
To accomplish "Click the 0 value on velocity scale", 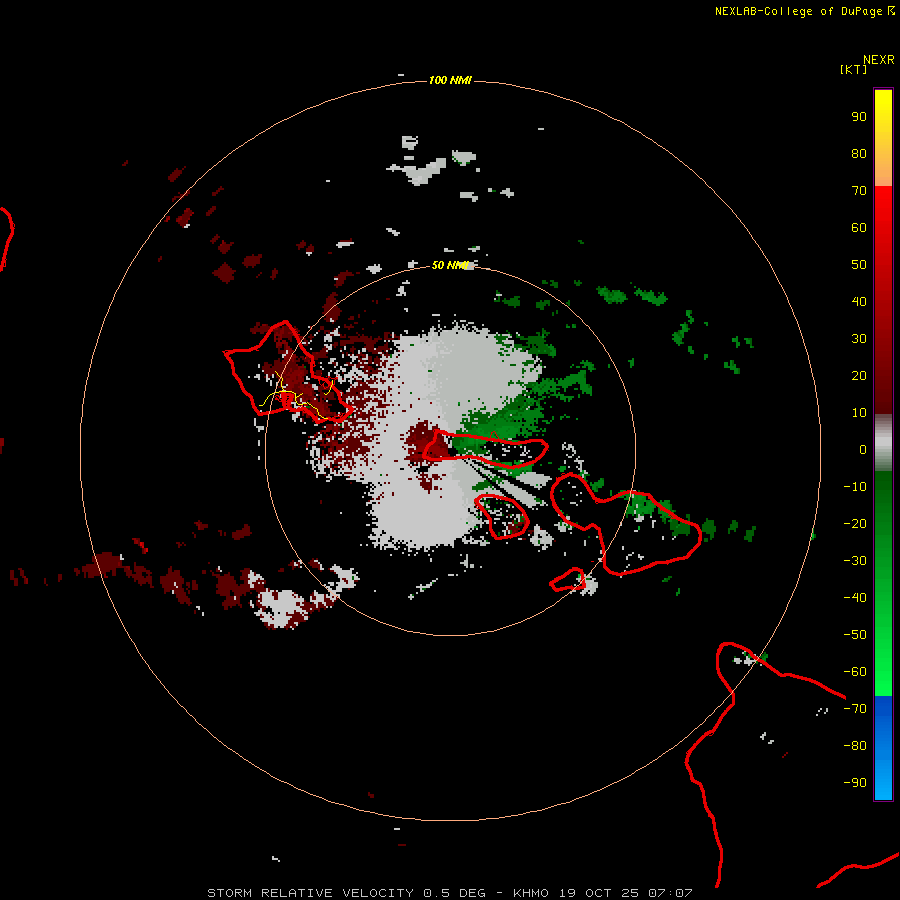I will click(863, 450).
